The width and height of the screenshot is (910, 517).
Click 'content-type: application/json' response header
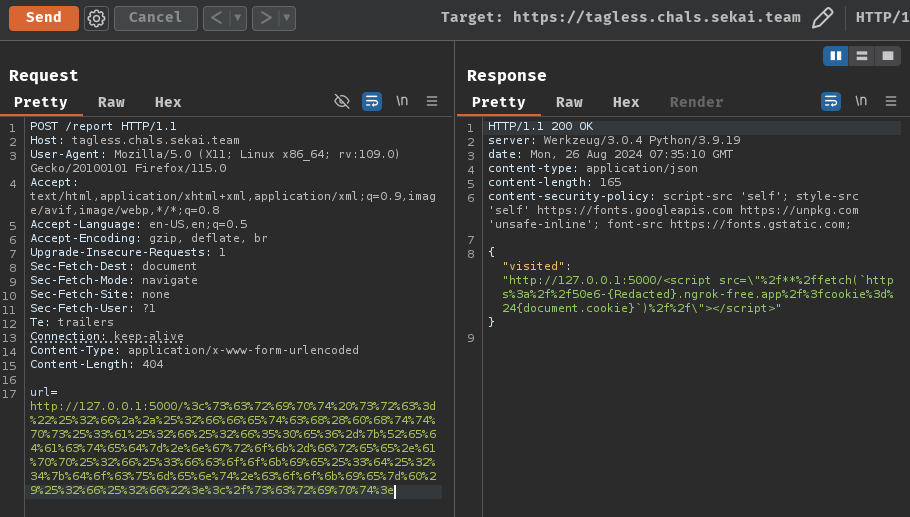coord(593,168)
